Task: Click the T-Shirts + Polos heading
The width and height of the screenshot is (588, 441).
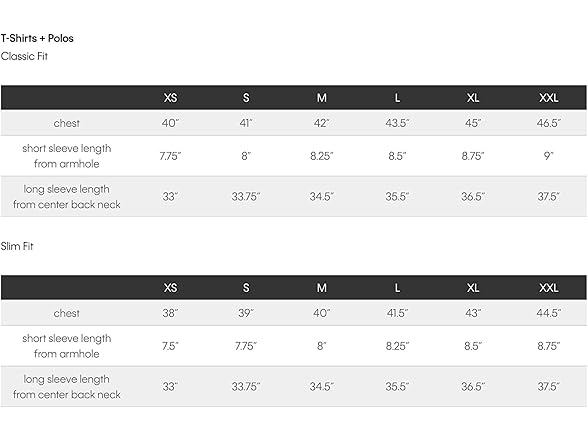Action: click(x=37, y=38)
